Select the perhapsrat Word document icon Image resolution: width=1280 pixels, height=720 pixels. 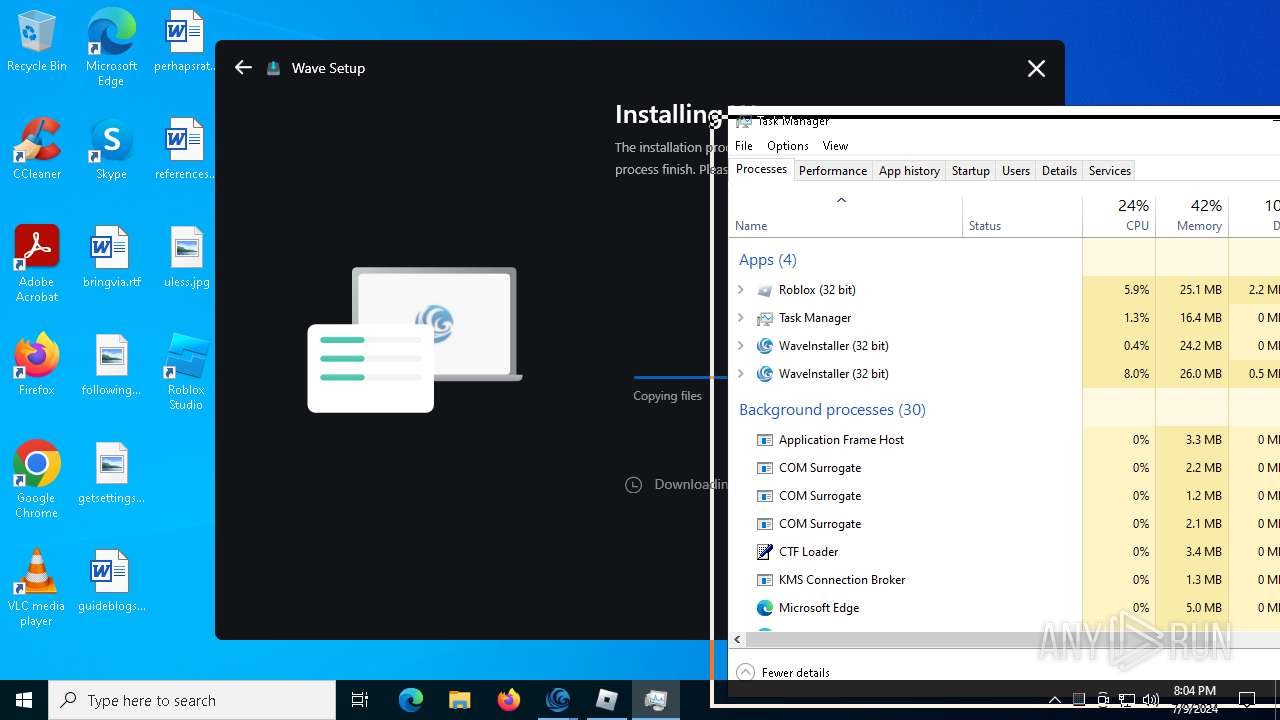[x=184, y=42]
